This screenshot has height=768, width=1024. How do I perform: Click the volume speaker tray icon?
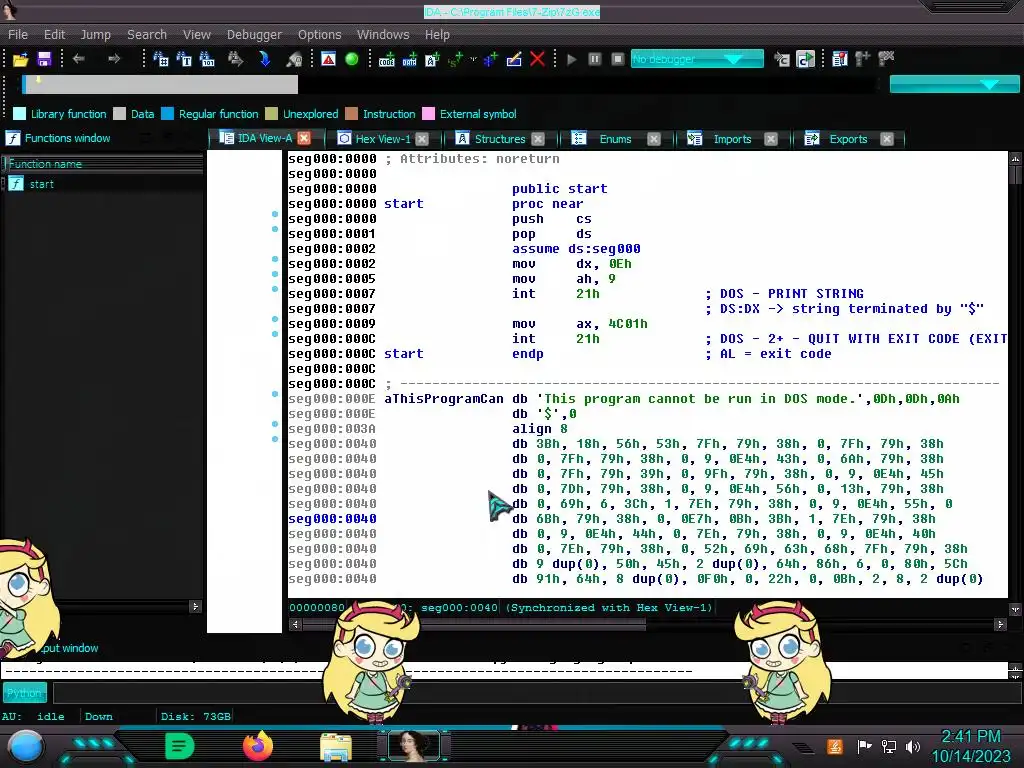point(912,746)
